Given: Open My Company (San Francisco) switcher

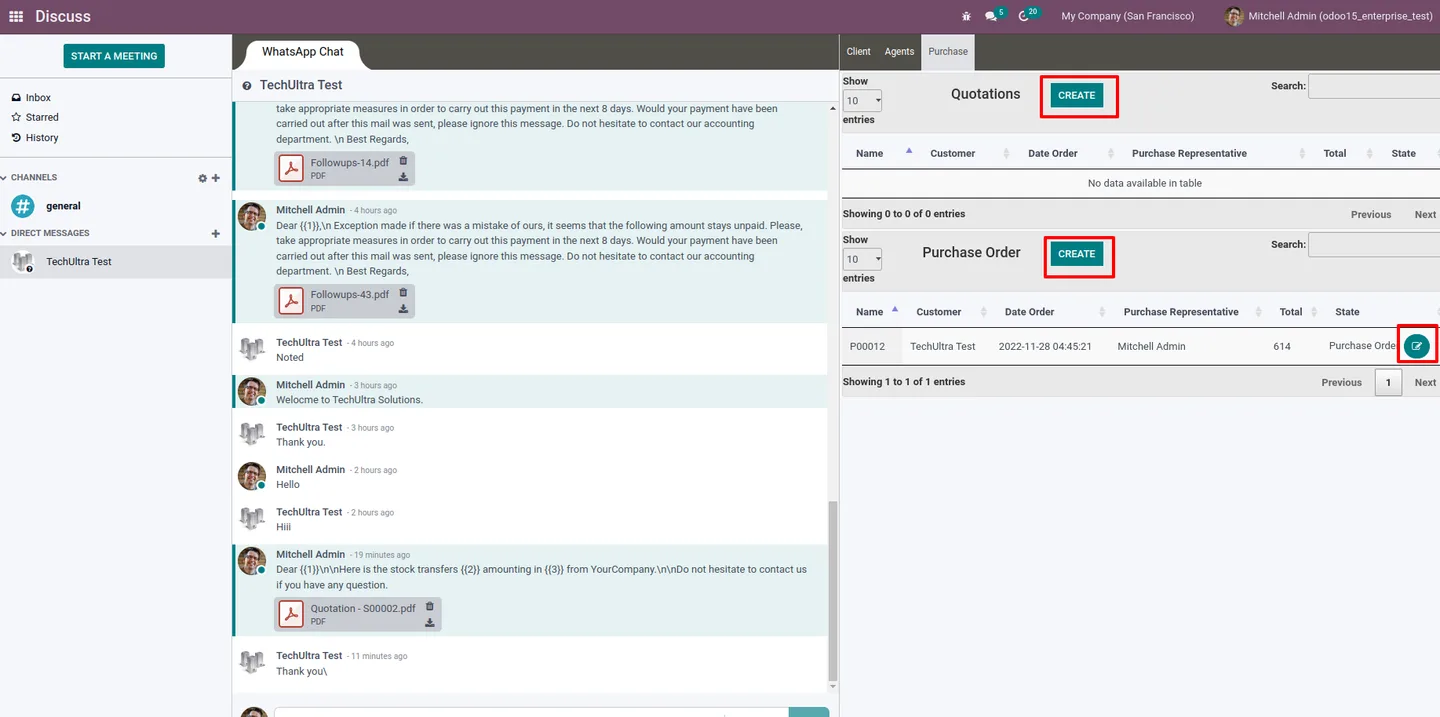Looking at the screenshot, I should click(x=1127, y=16).
